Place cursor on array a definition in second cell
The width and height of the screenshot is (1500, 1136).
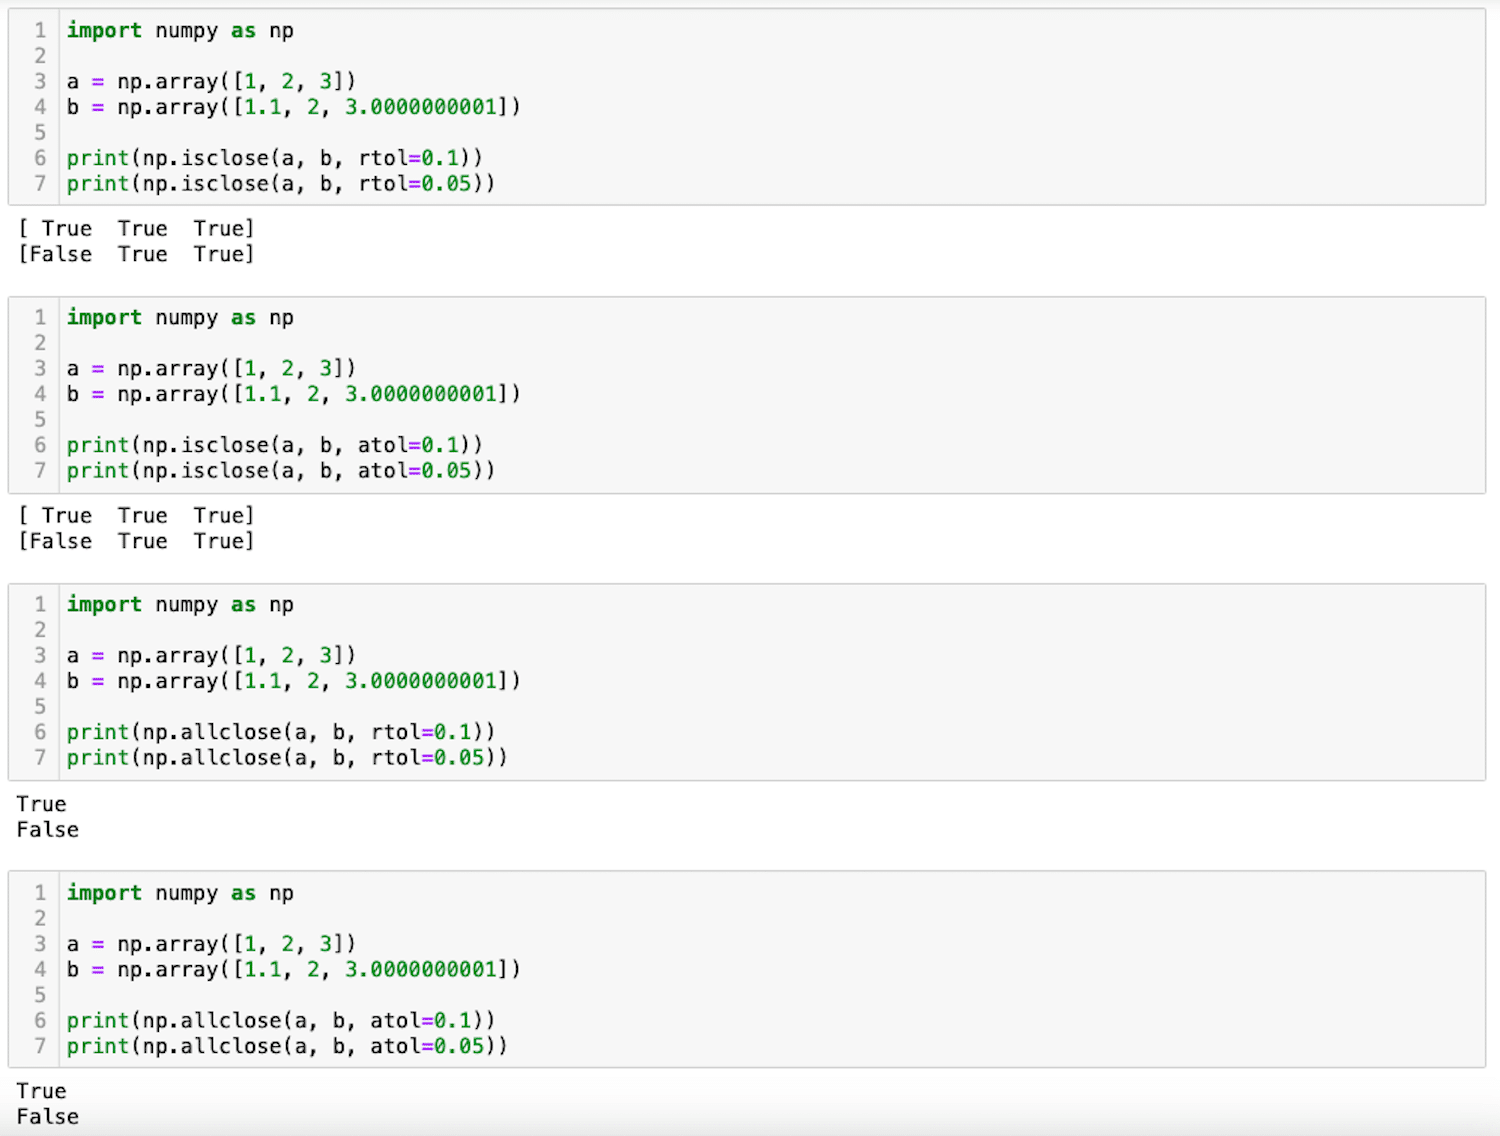point(211,369)
